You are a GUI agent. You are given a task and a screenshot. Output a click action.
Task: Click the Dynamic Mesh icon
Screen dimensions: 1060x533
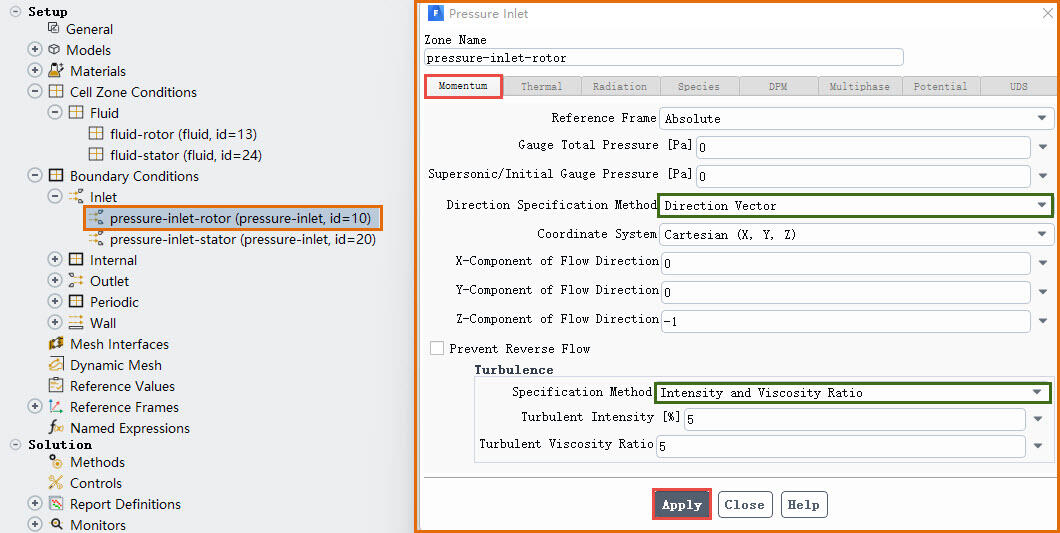pyautogui.click(x=56, y=365)
